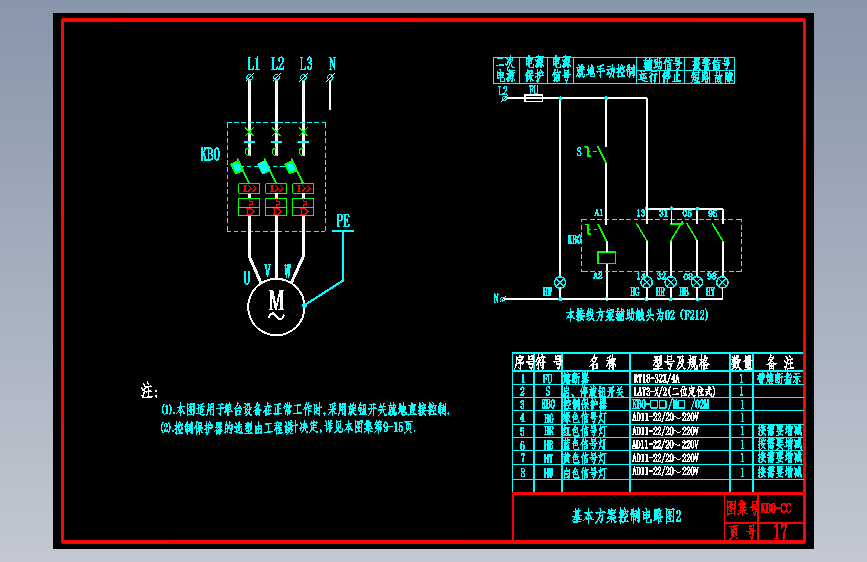
Task: Select the L1 phase terminal circle
Action: click(249, 77)
